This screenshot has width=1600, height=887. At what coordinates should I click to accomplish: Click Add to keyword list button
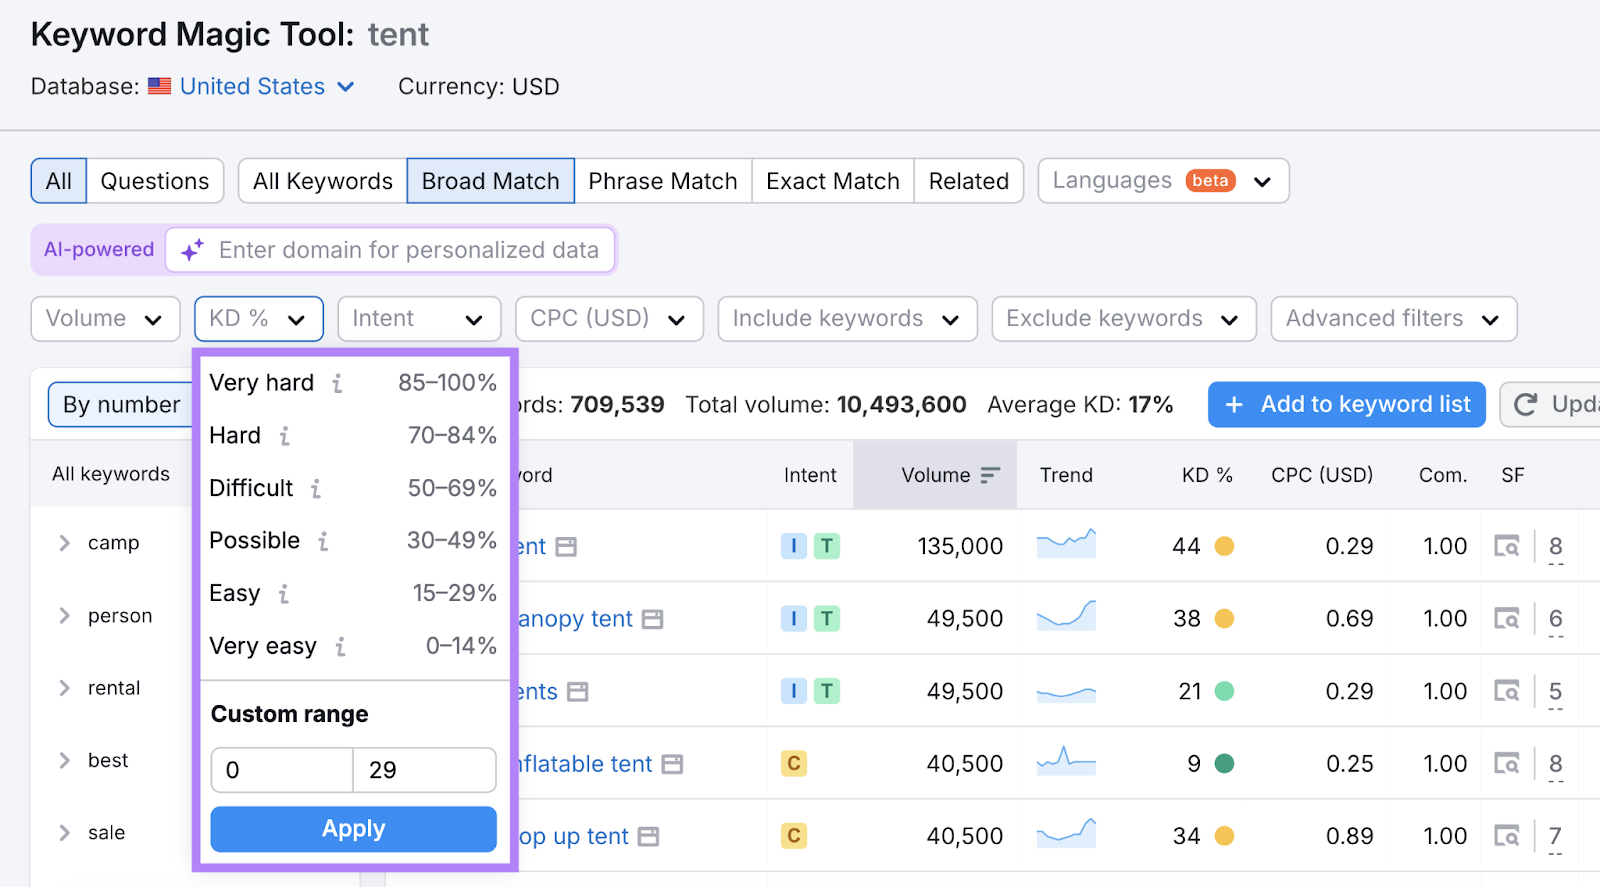point(1346,405)
